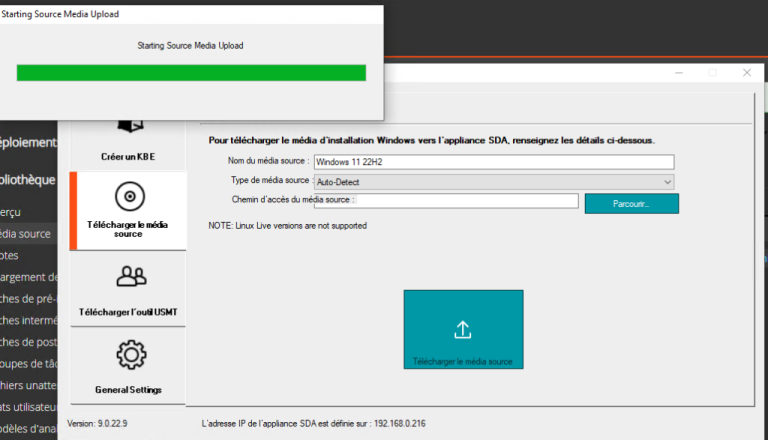Maximize the media manager window
The height and width of the screenshot is (440, 768).
712,73
